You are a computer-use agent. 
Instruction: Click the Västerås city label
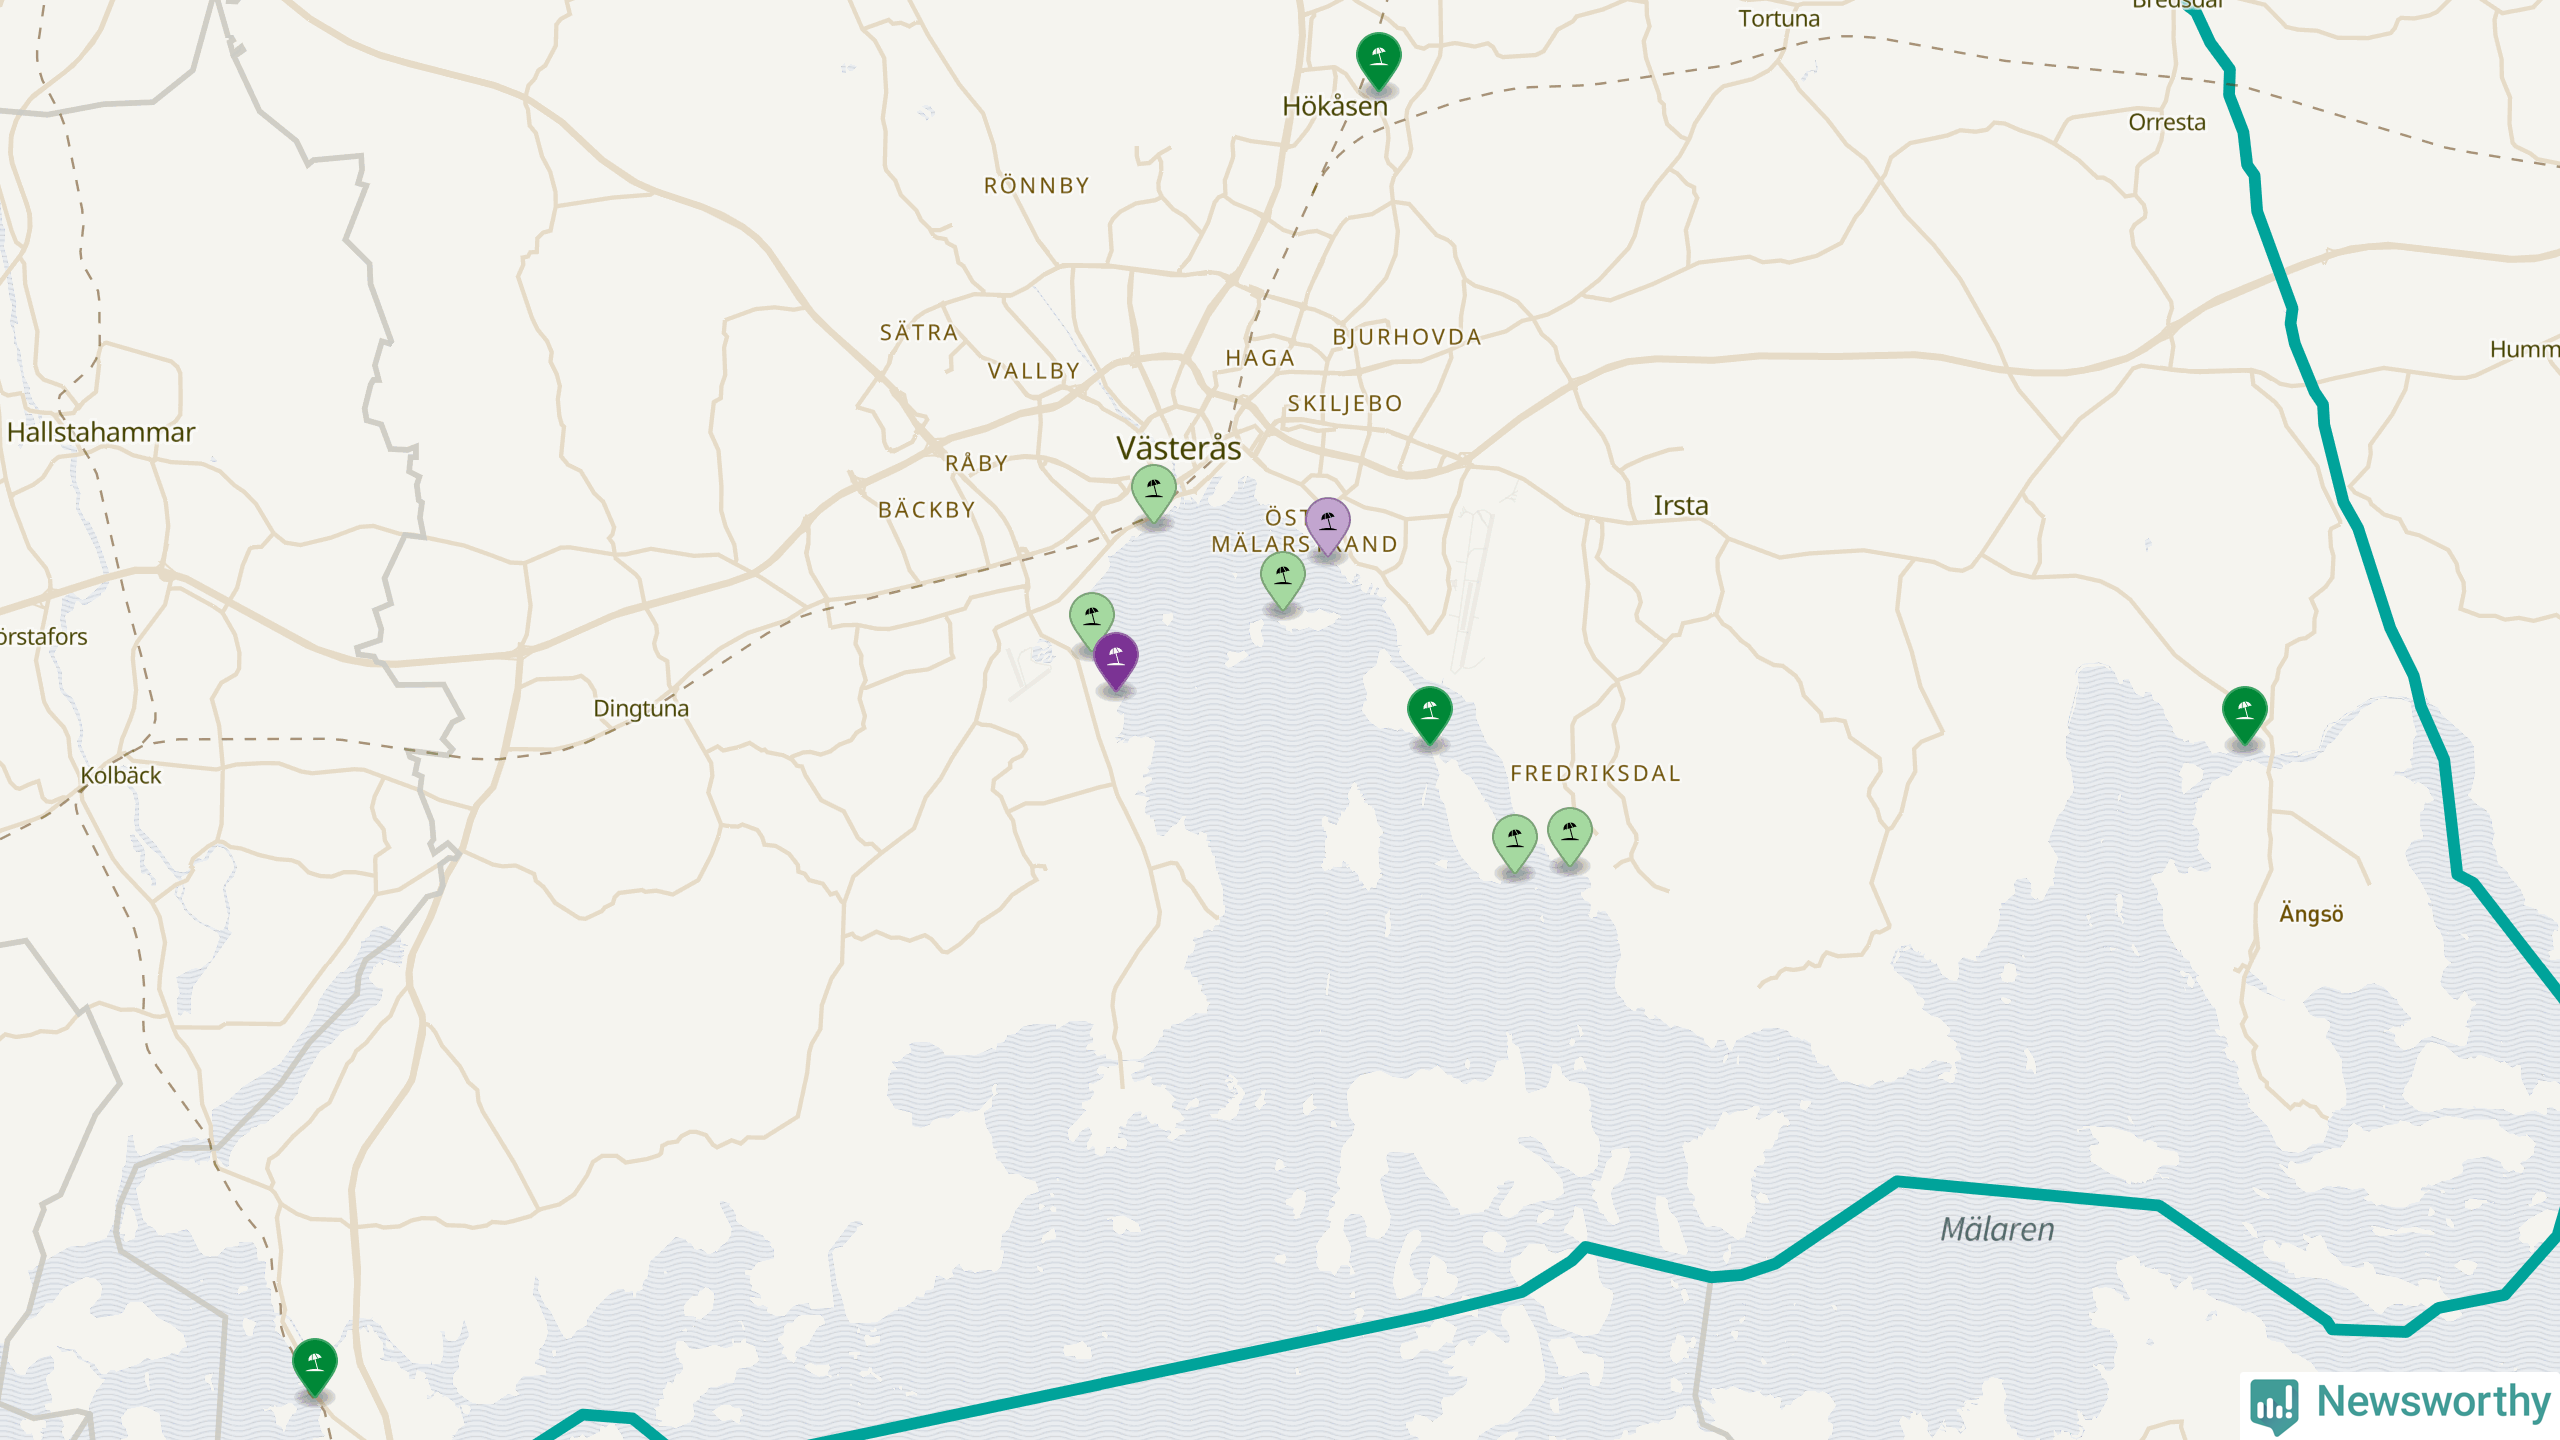pyautogui.click(x=1179, y=448)
